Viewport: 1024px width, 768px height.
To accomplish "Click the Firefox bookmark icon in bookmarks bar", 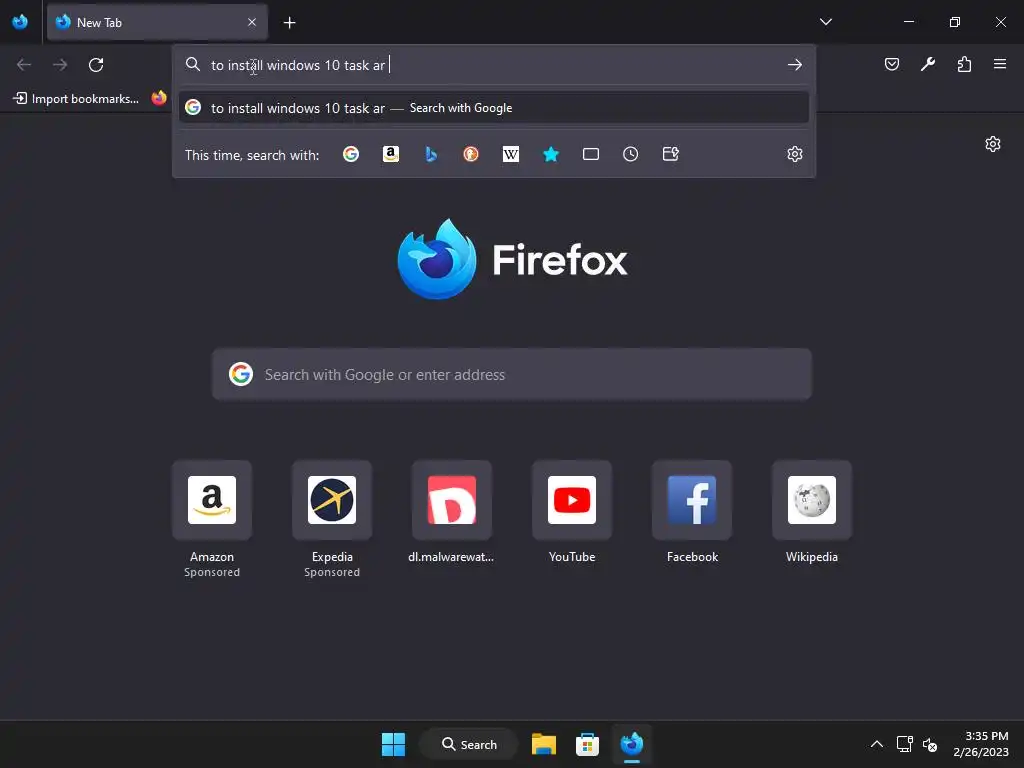I will (159, 99).
